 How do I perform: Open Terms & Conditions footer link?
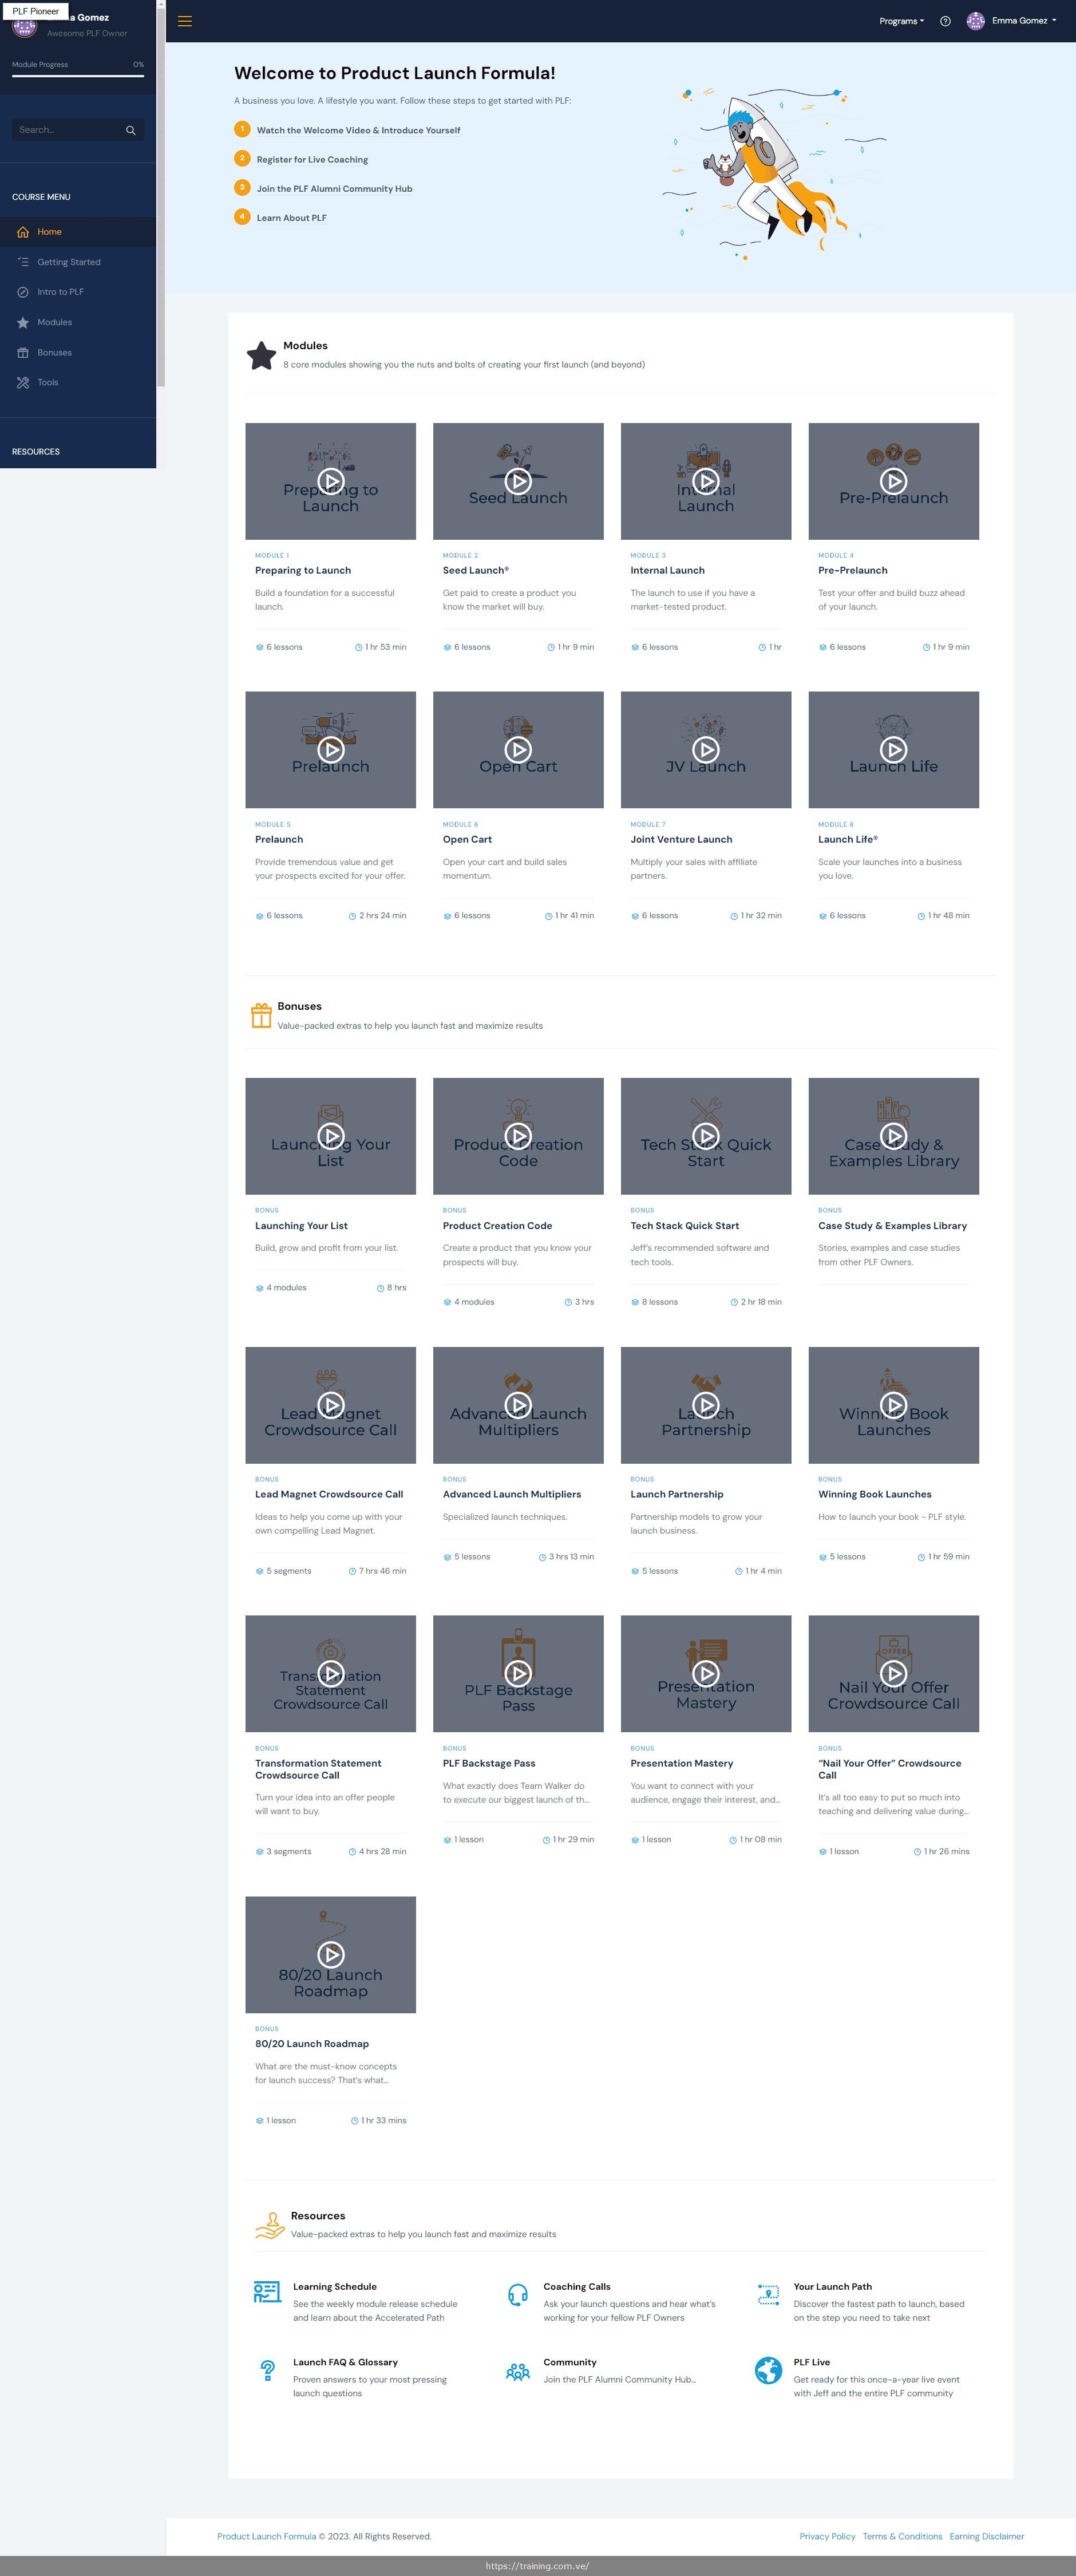pos(902,2536)
